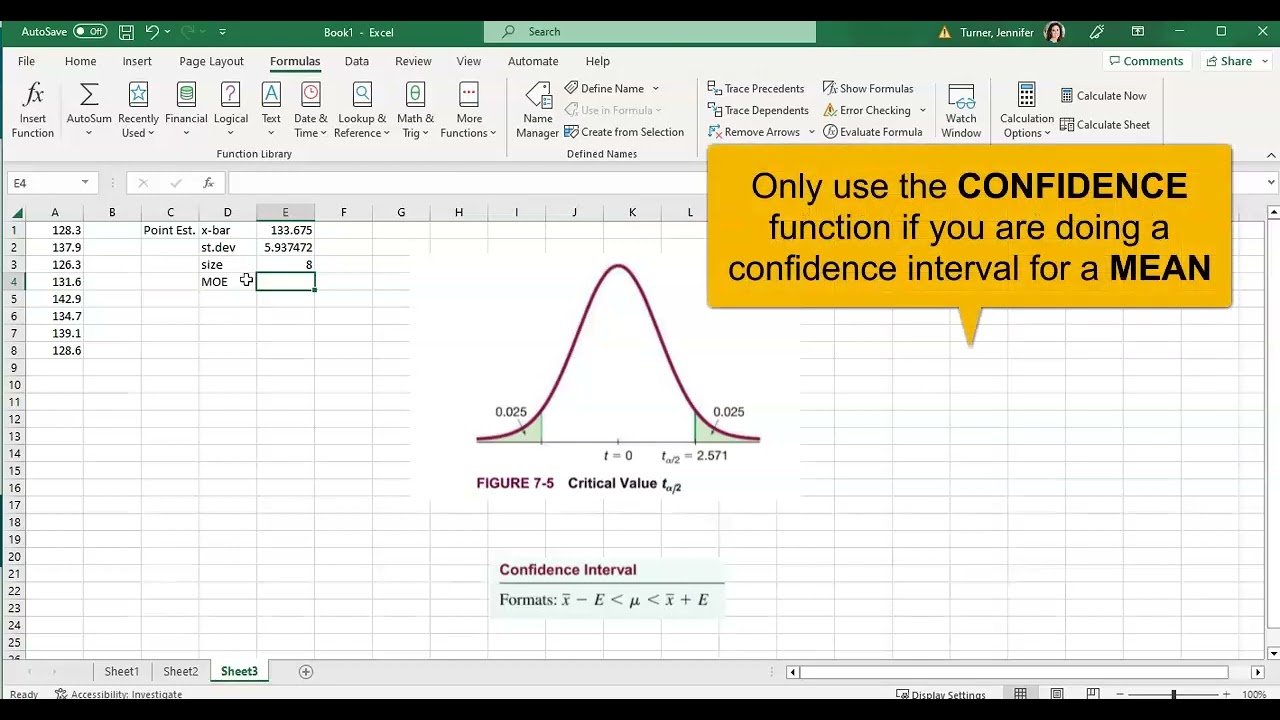Open More Functions menu
1280x720 pixels.
(469, 111)
